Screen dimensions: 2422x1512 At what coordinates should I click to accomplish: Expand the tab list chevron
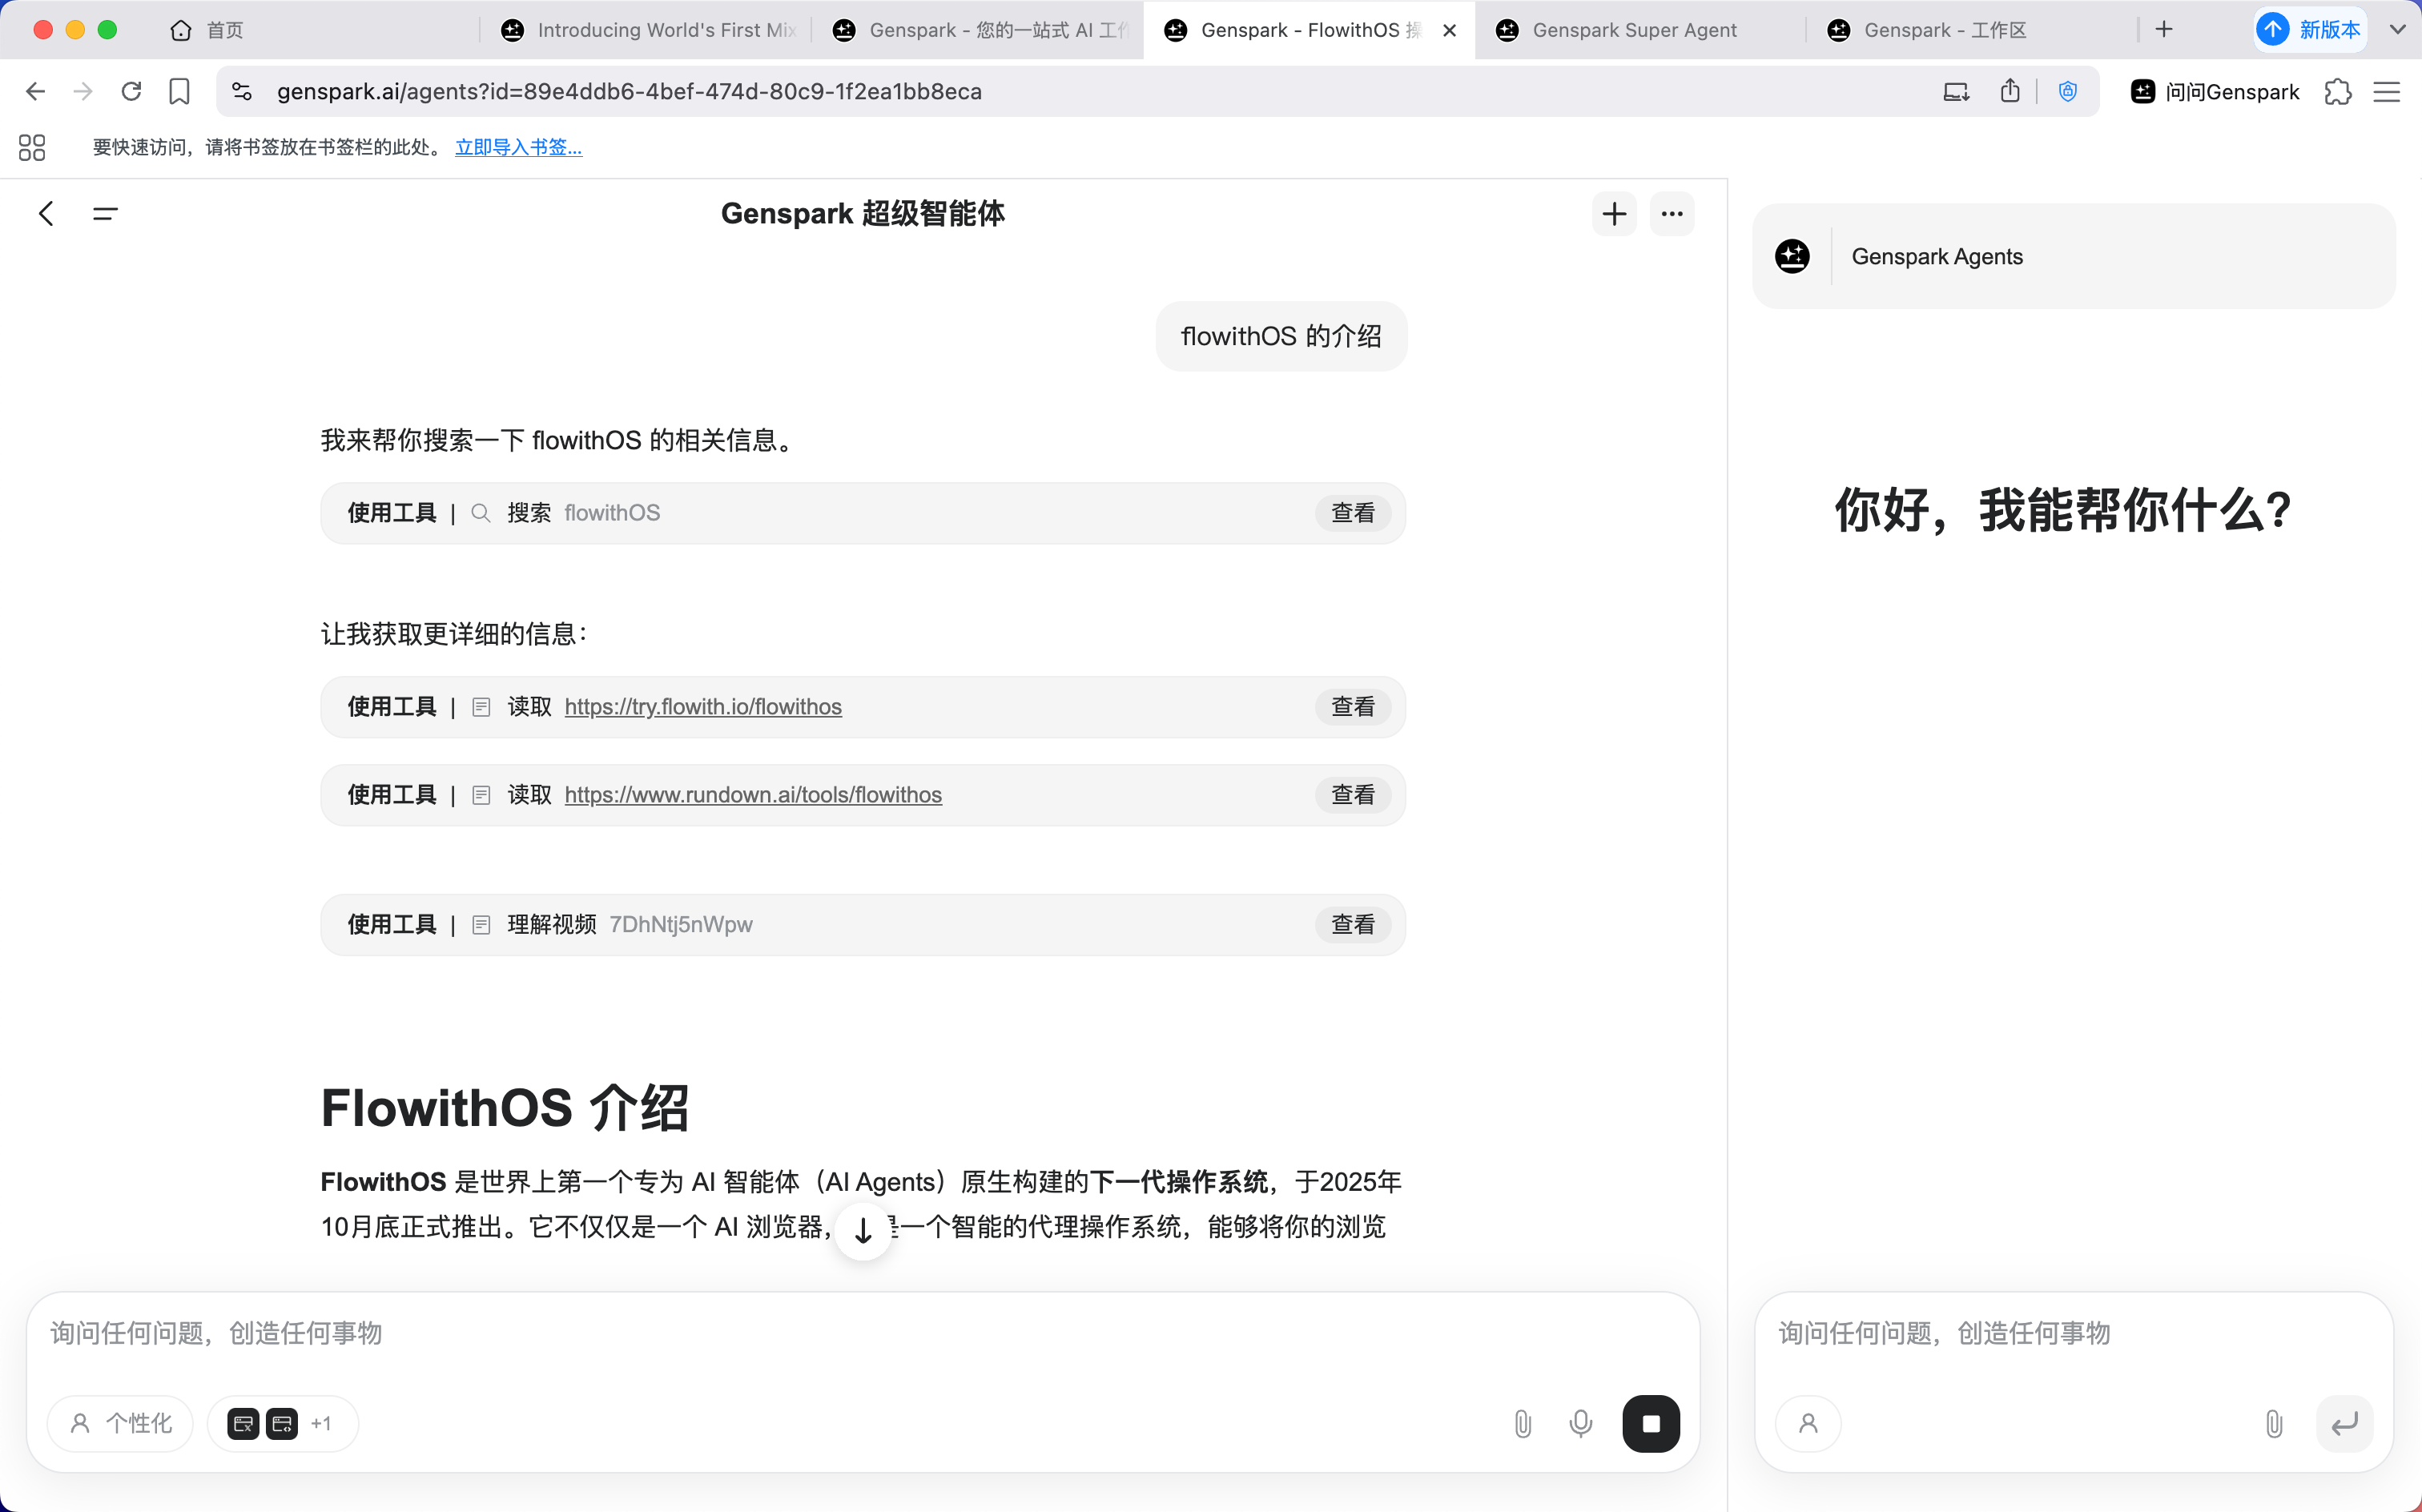point(2397,30)
